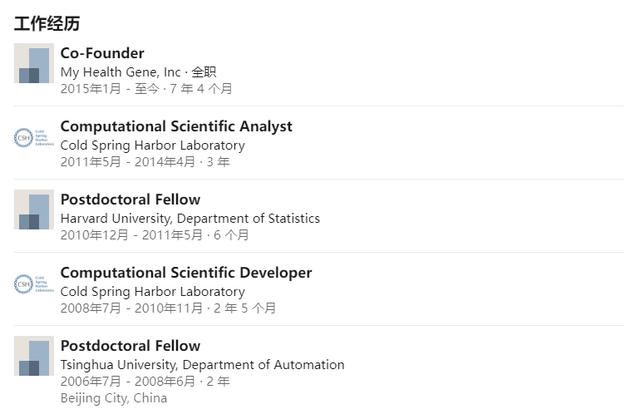Click the 工作经历 section heading
Screen dimensions: 640x419
(47, 23)
